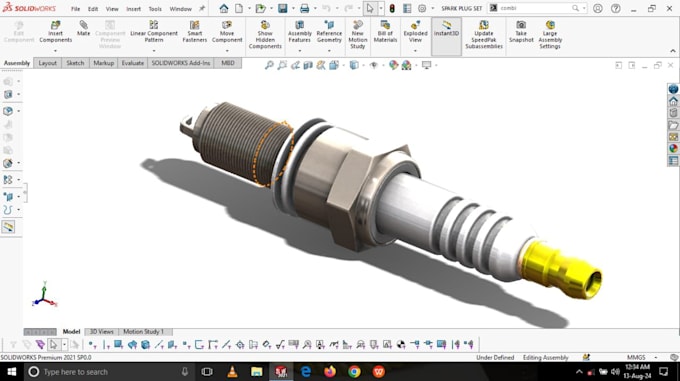Open the Options gear icon
The height and width of the screenshot is (381, 680).
click(422, 8)
